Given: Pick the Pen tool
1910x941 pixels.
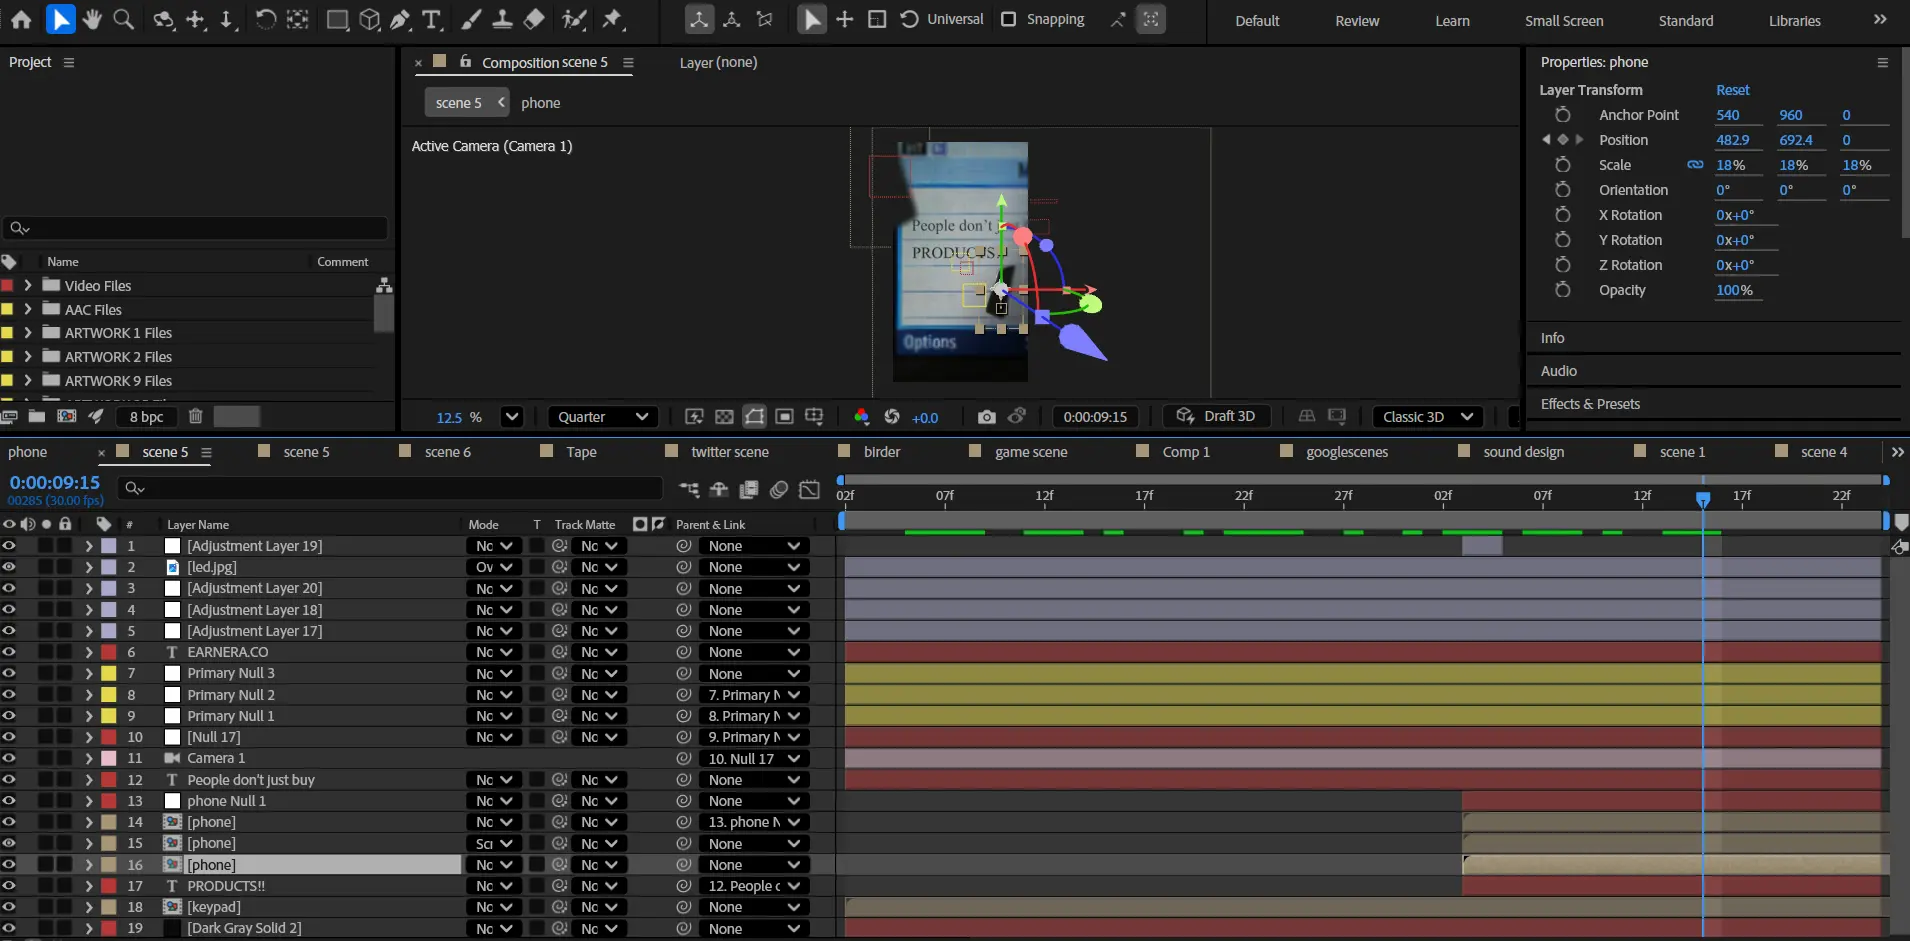Looking at the screenshot, I should 400,19.
